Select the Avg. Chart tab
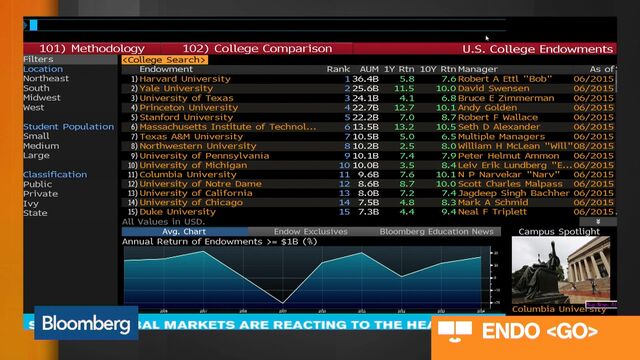The height and width of the screenshot is (360, 640). pyautogui.click(x=184, y=231)
